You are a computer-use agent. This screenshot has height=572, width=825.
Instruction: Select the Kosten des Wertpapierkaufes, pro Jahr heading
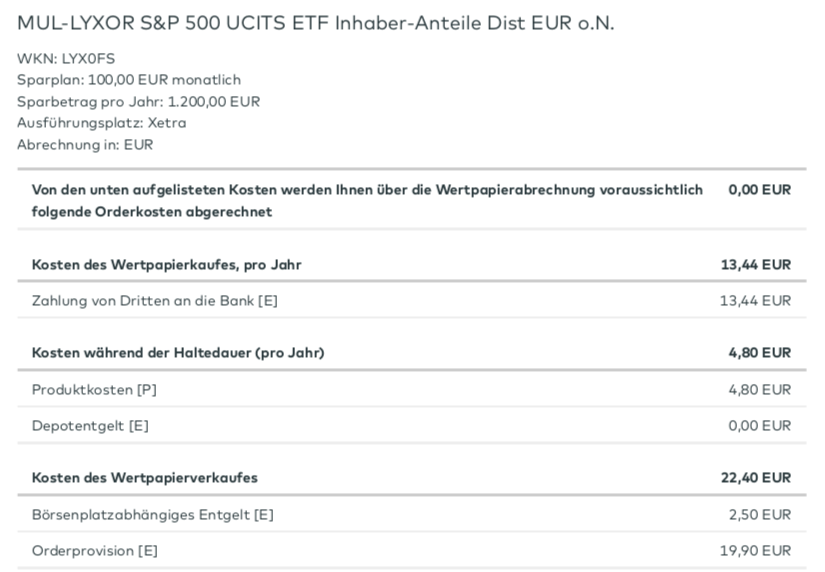[x=167, y=265]
